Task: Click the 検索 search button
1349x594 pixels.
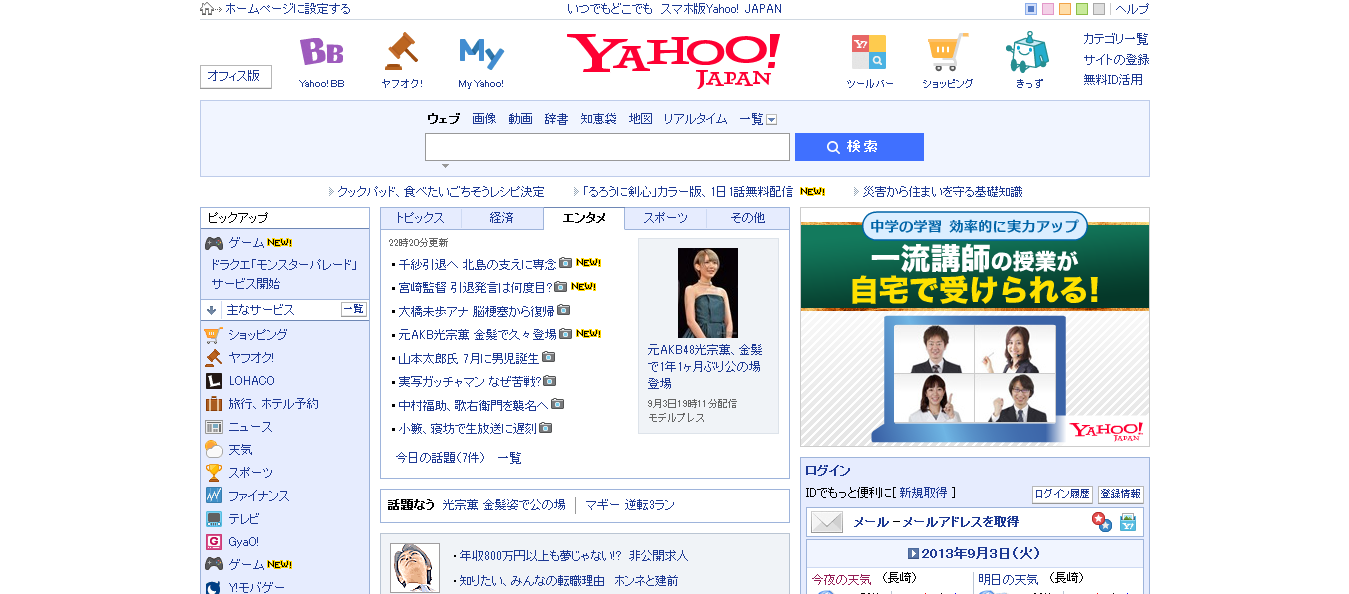Action: [859, 147]
